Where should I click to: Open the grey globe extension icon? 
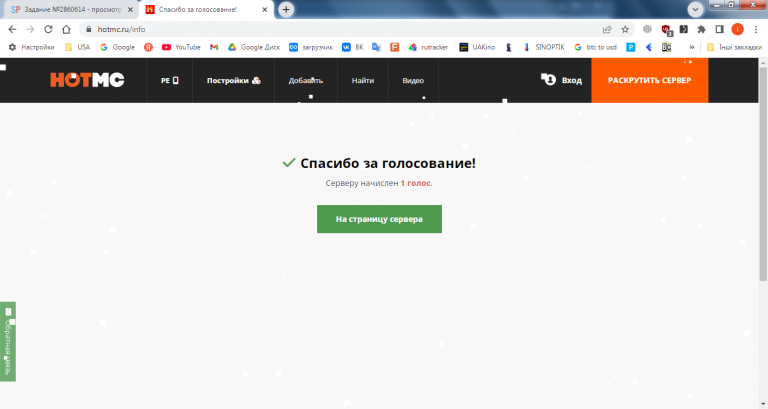pyautogui.click(x=648, y=29)
